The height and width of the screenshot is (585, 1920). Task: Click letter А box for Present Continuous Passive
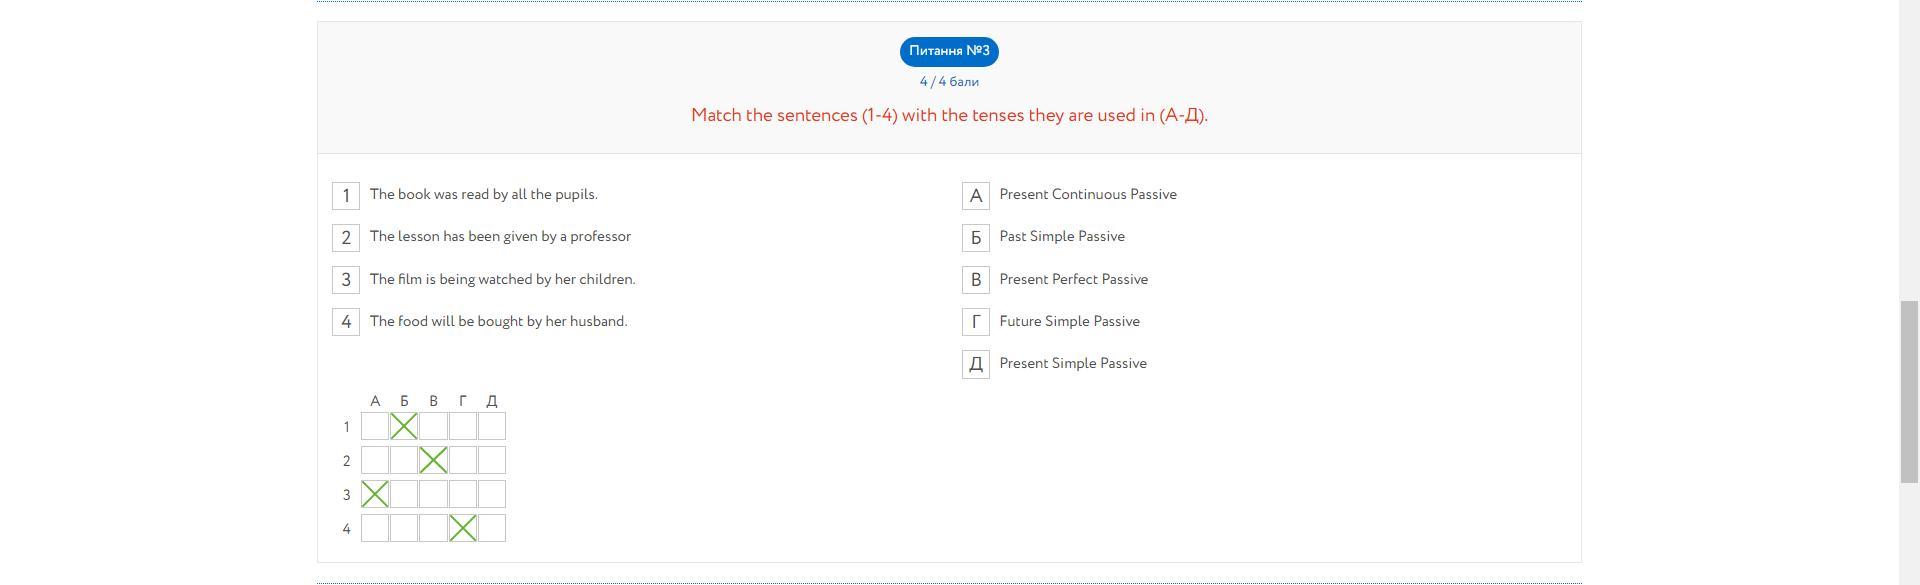(x=976, y=196)
